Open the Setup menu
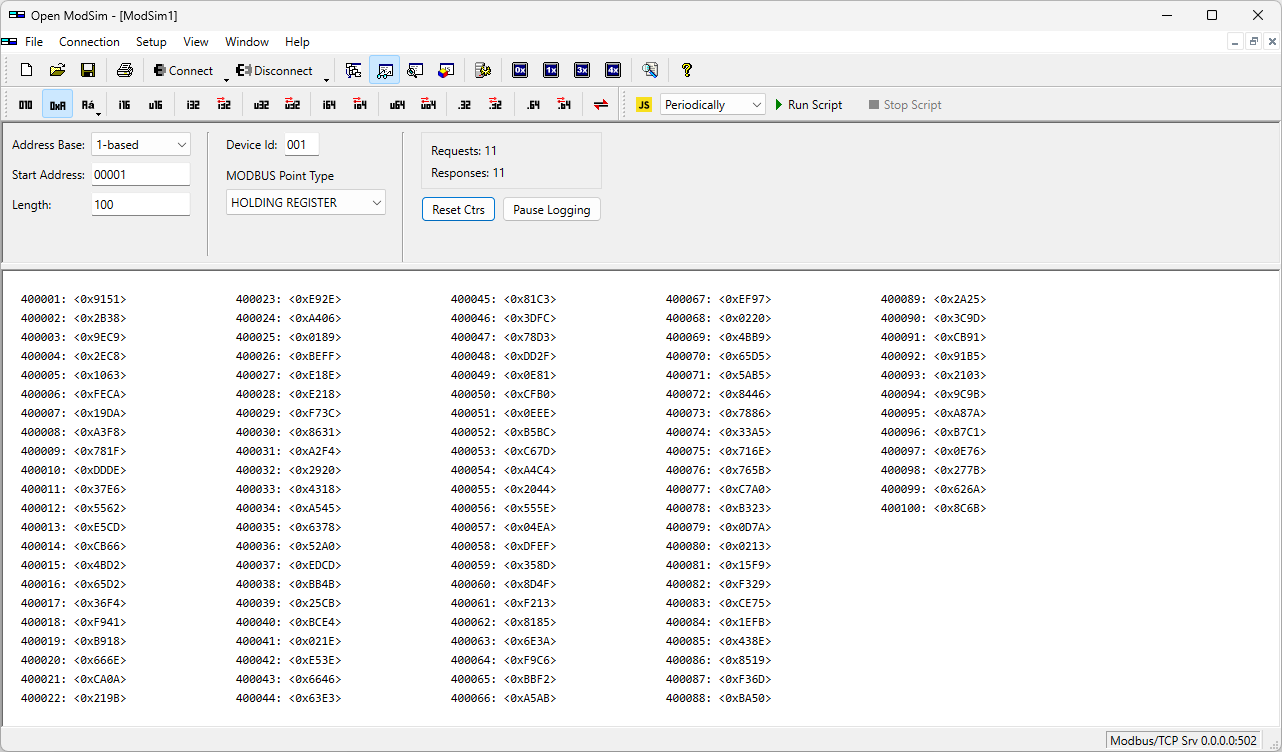The height and width of the screenshot is (752, 1282). tap(151, 42)
